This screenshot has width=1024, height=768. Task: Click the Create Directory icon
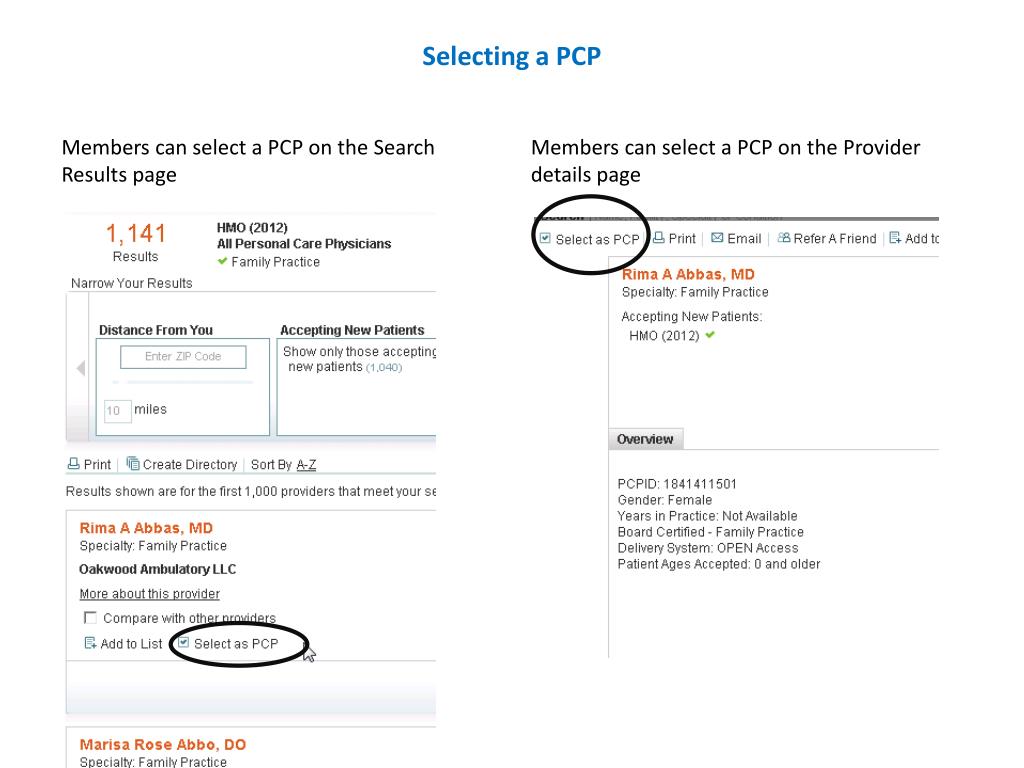(x=133, y=463)
